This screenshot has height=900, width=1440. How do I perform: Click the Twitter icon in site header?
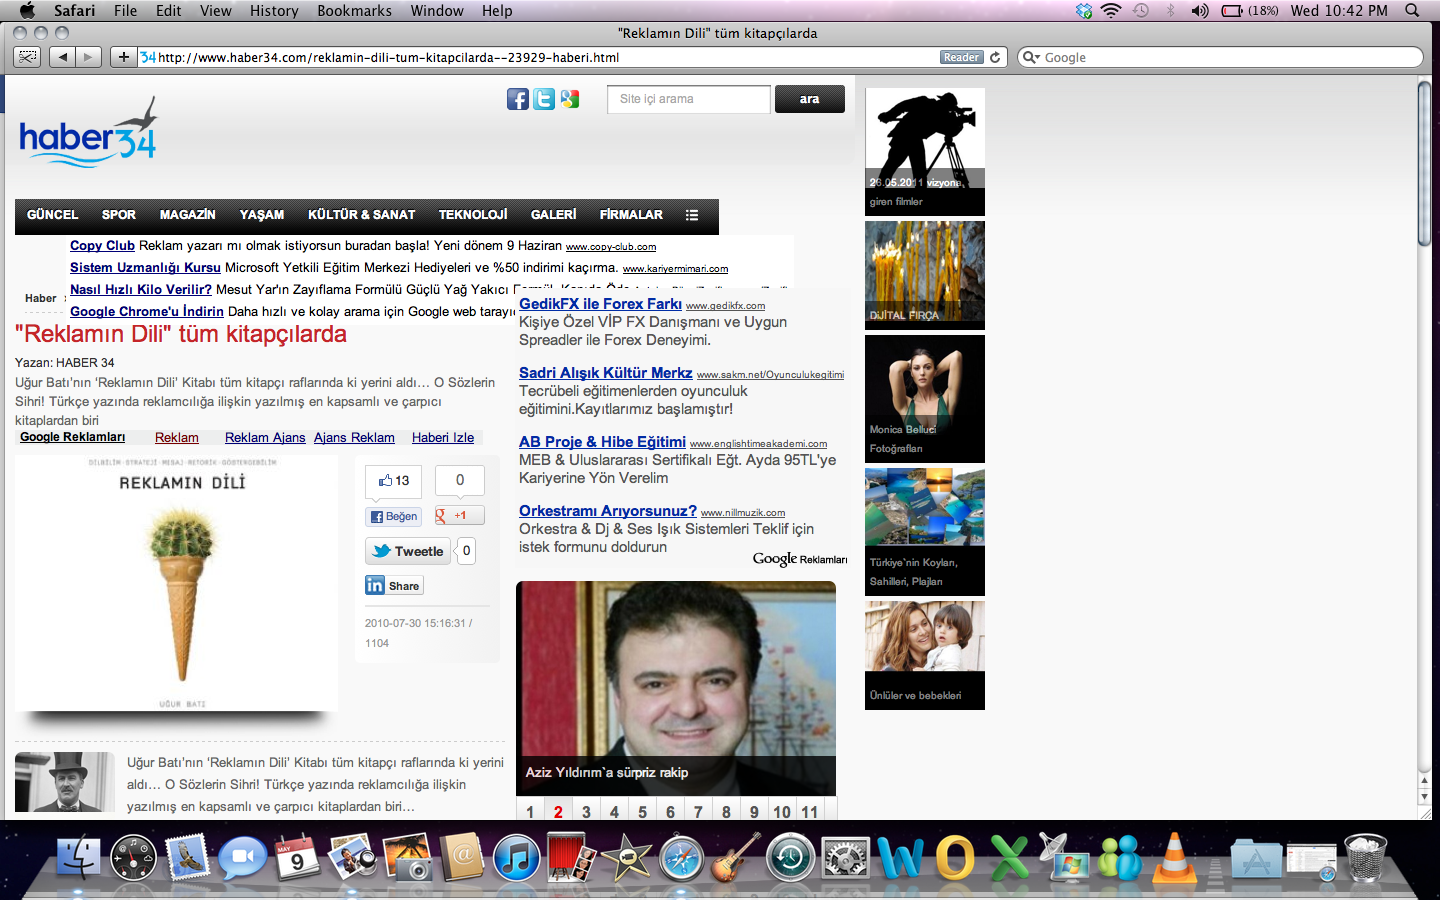544,99
